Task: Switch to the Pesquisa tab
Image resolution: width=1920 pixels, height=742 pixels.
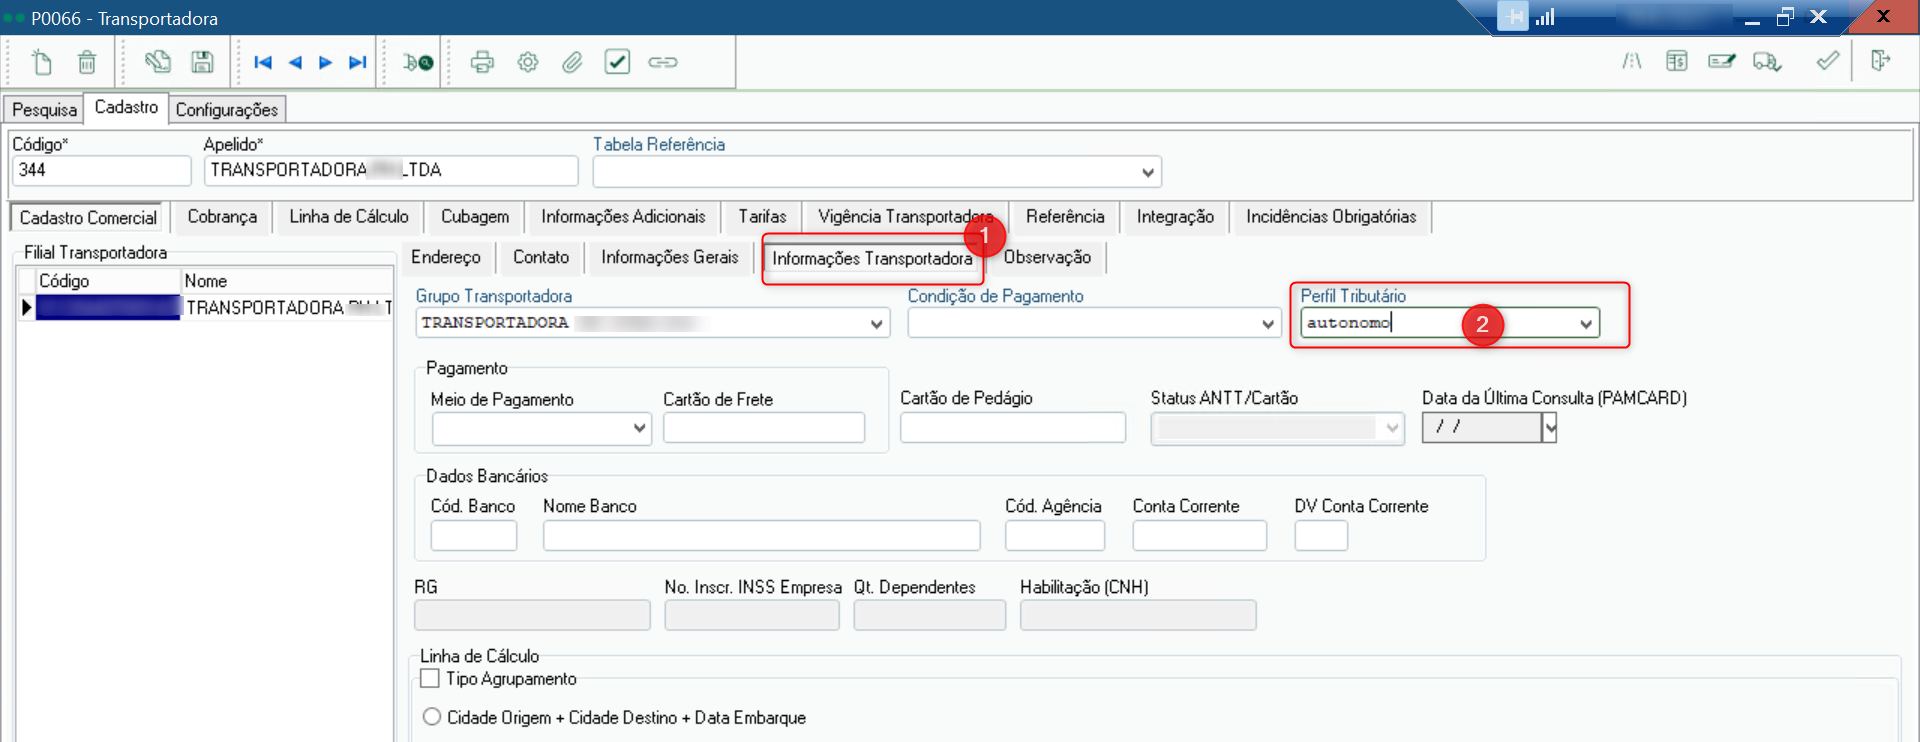Action: (44, 109)
